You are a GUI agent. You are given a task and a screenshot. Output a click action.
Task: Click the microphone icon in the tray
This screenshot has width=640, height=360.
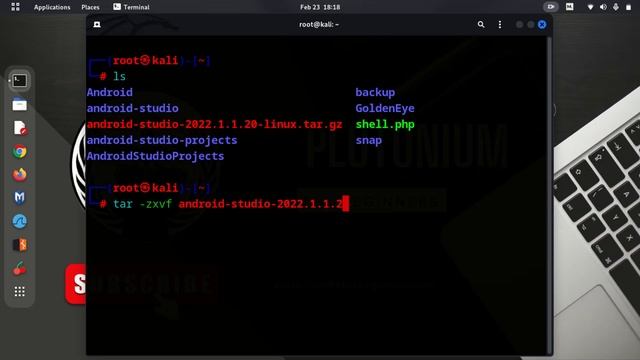click(616, 7)
